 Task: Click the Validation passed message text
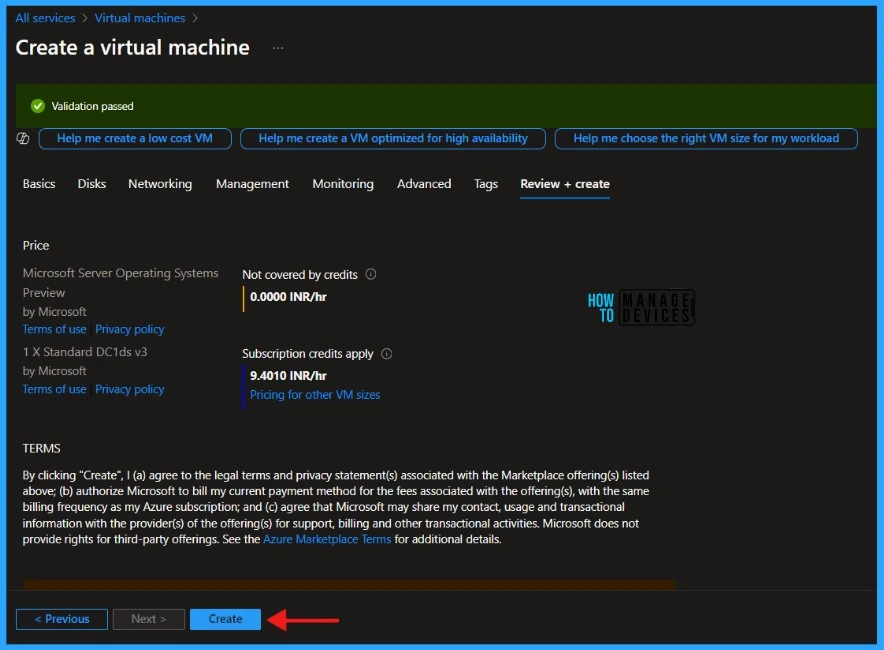click(92, 106)
